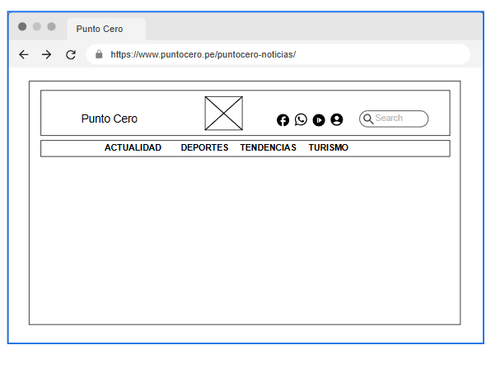The height and width of the screenshot is (382, 500).
Task: Select the Punto Cero browser tab
Action: click(x=106, y=29)
